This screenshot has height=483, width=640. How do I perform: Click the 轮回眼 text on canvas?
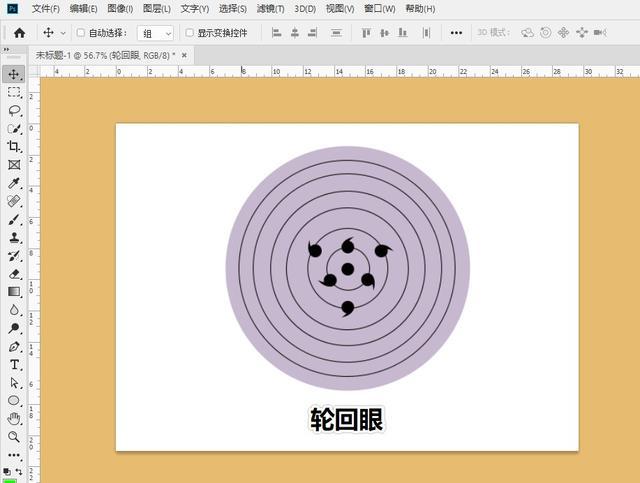[x=347, y=419]
